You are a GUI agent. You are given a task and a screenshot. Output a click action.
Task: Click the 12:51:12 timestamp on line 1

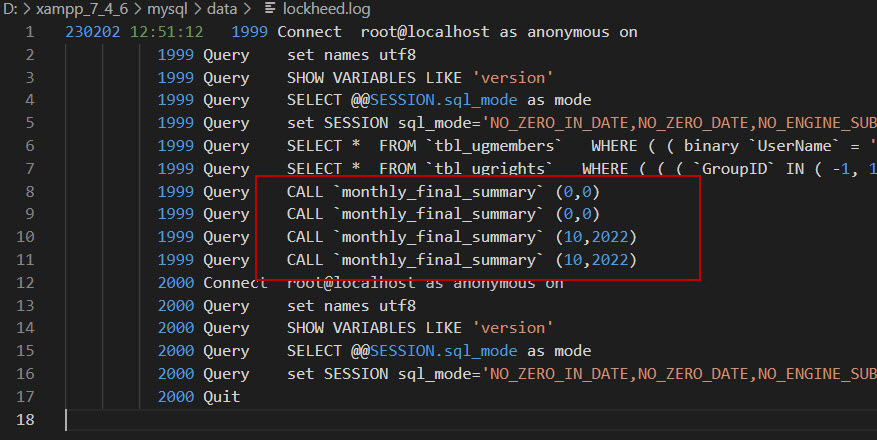167,32
